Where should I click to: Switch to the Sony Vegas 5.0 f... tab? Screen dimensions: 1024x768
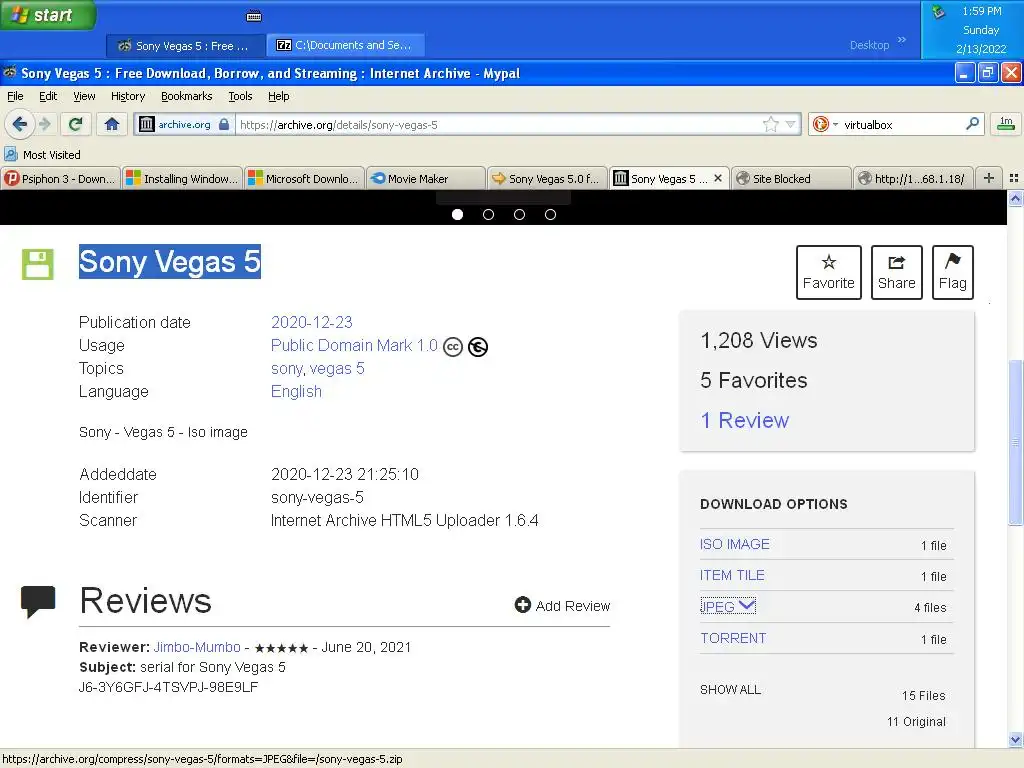[547, 178]
